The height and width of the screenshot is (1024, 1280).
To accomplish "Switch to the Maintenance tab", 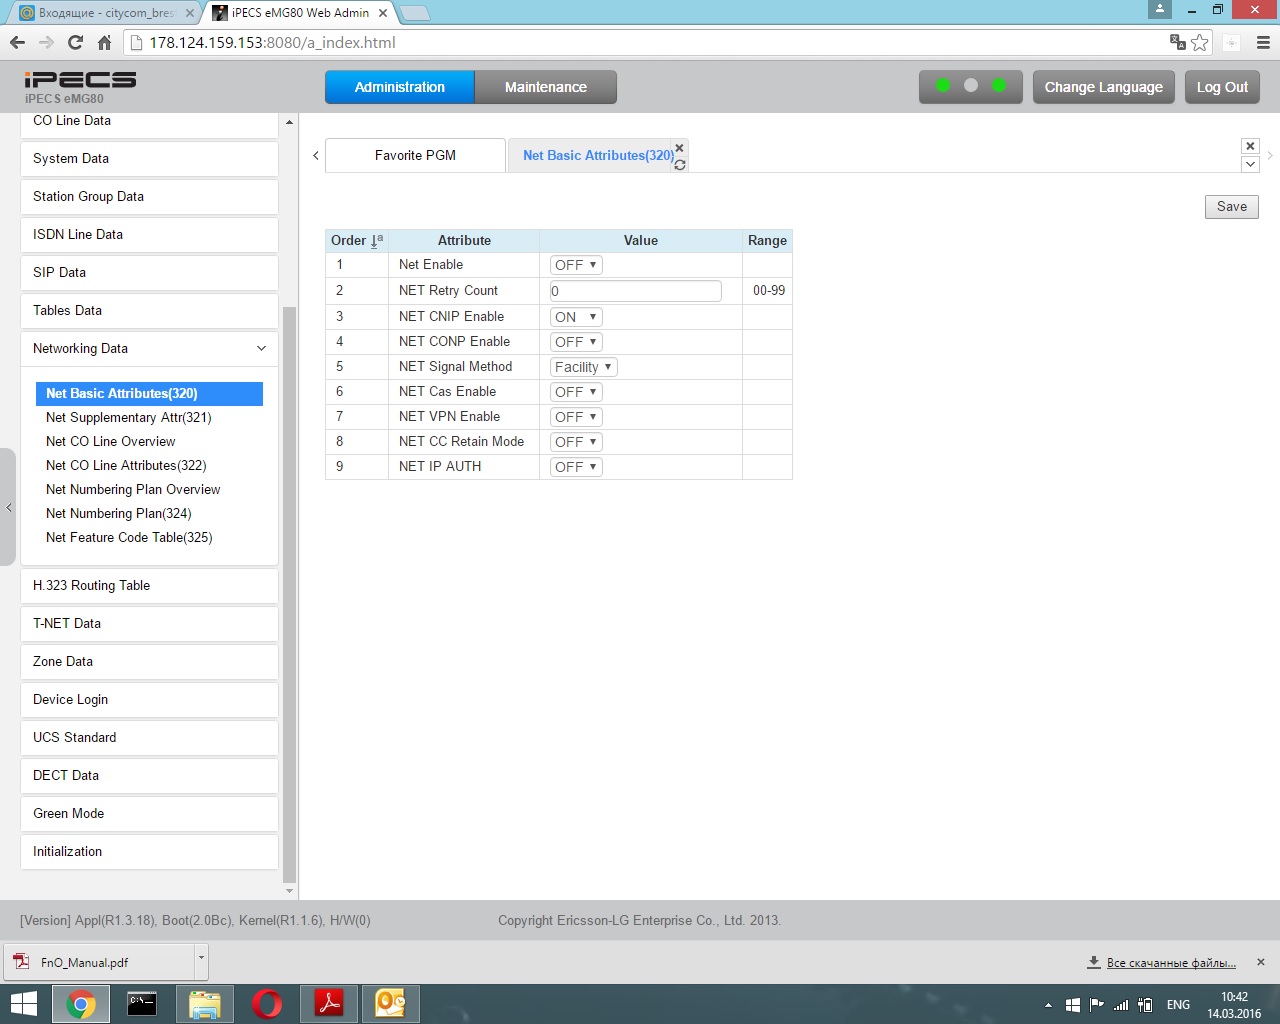I will tap(545, 87).
